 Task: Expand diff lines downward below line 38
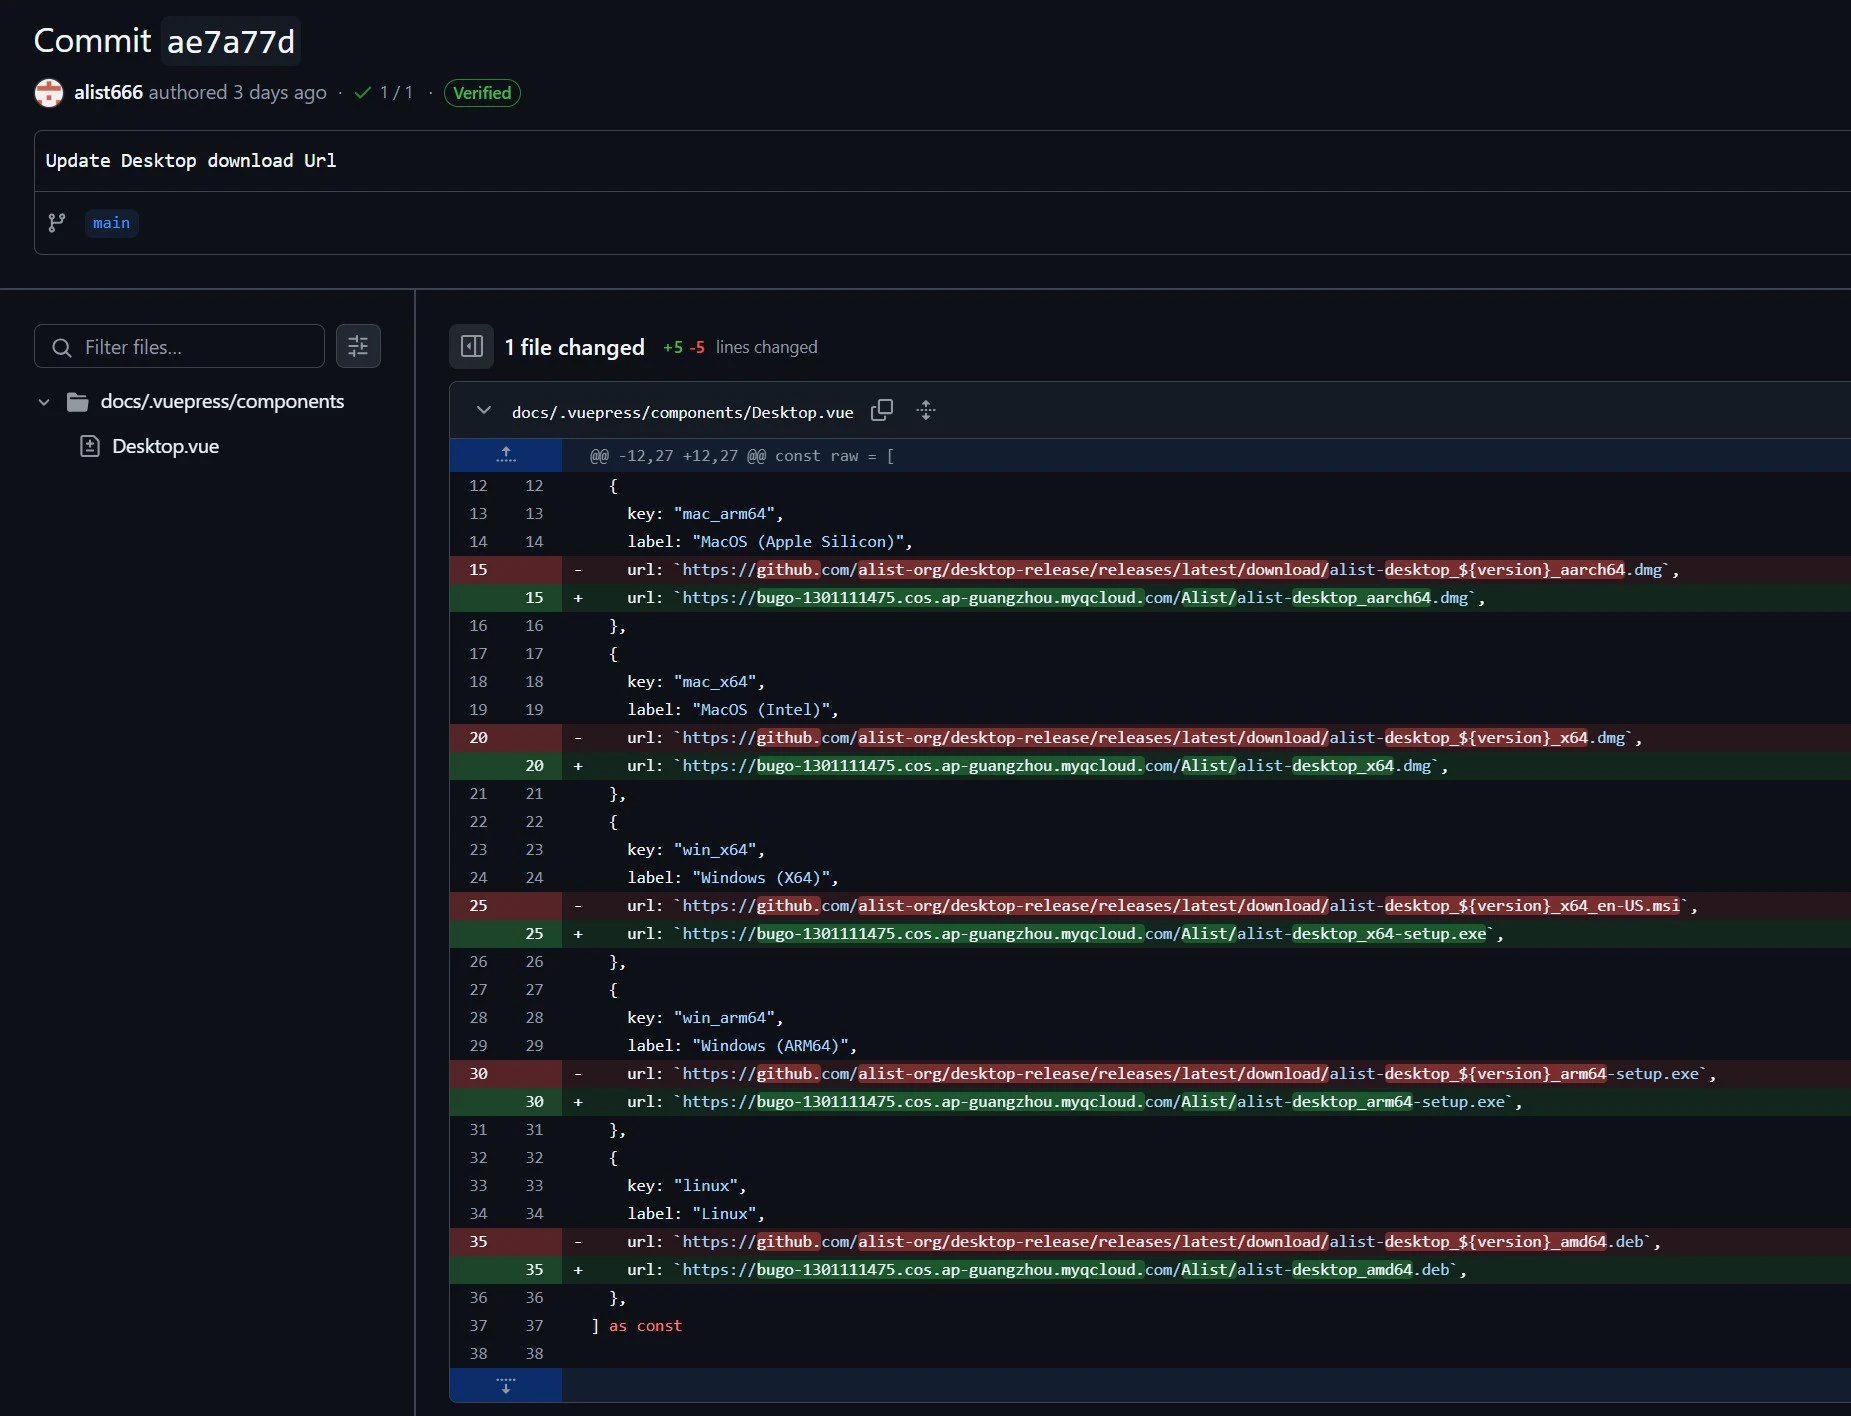(506, 1386)
